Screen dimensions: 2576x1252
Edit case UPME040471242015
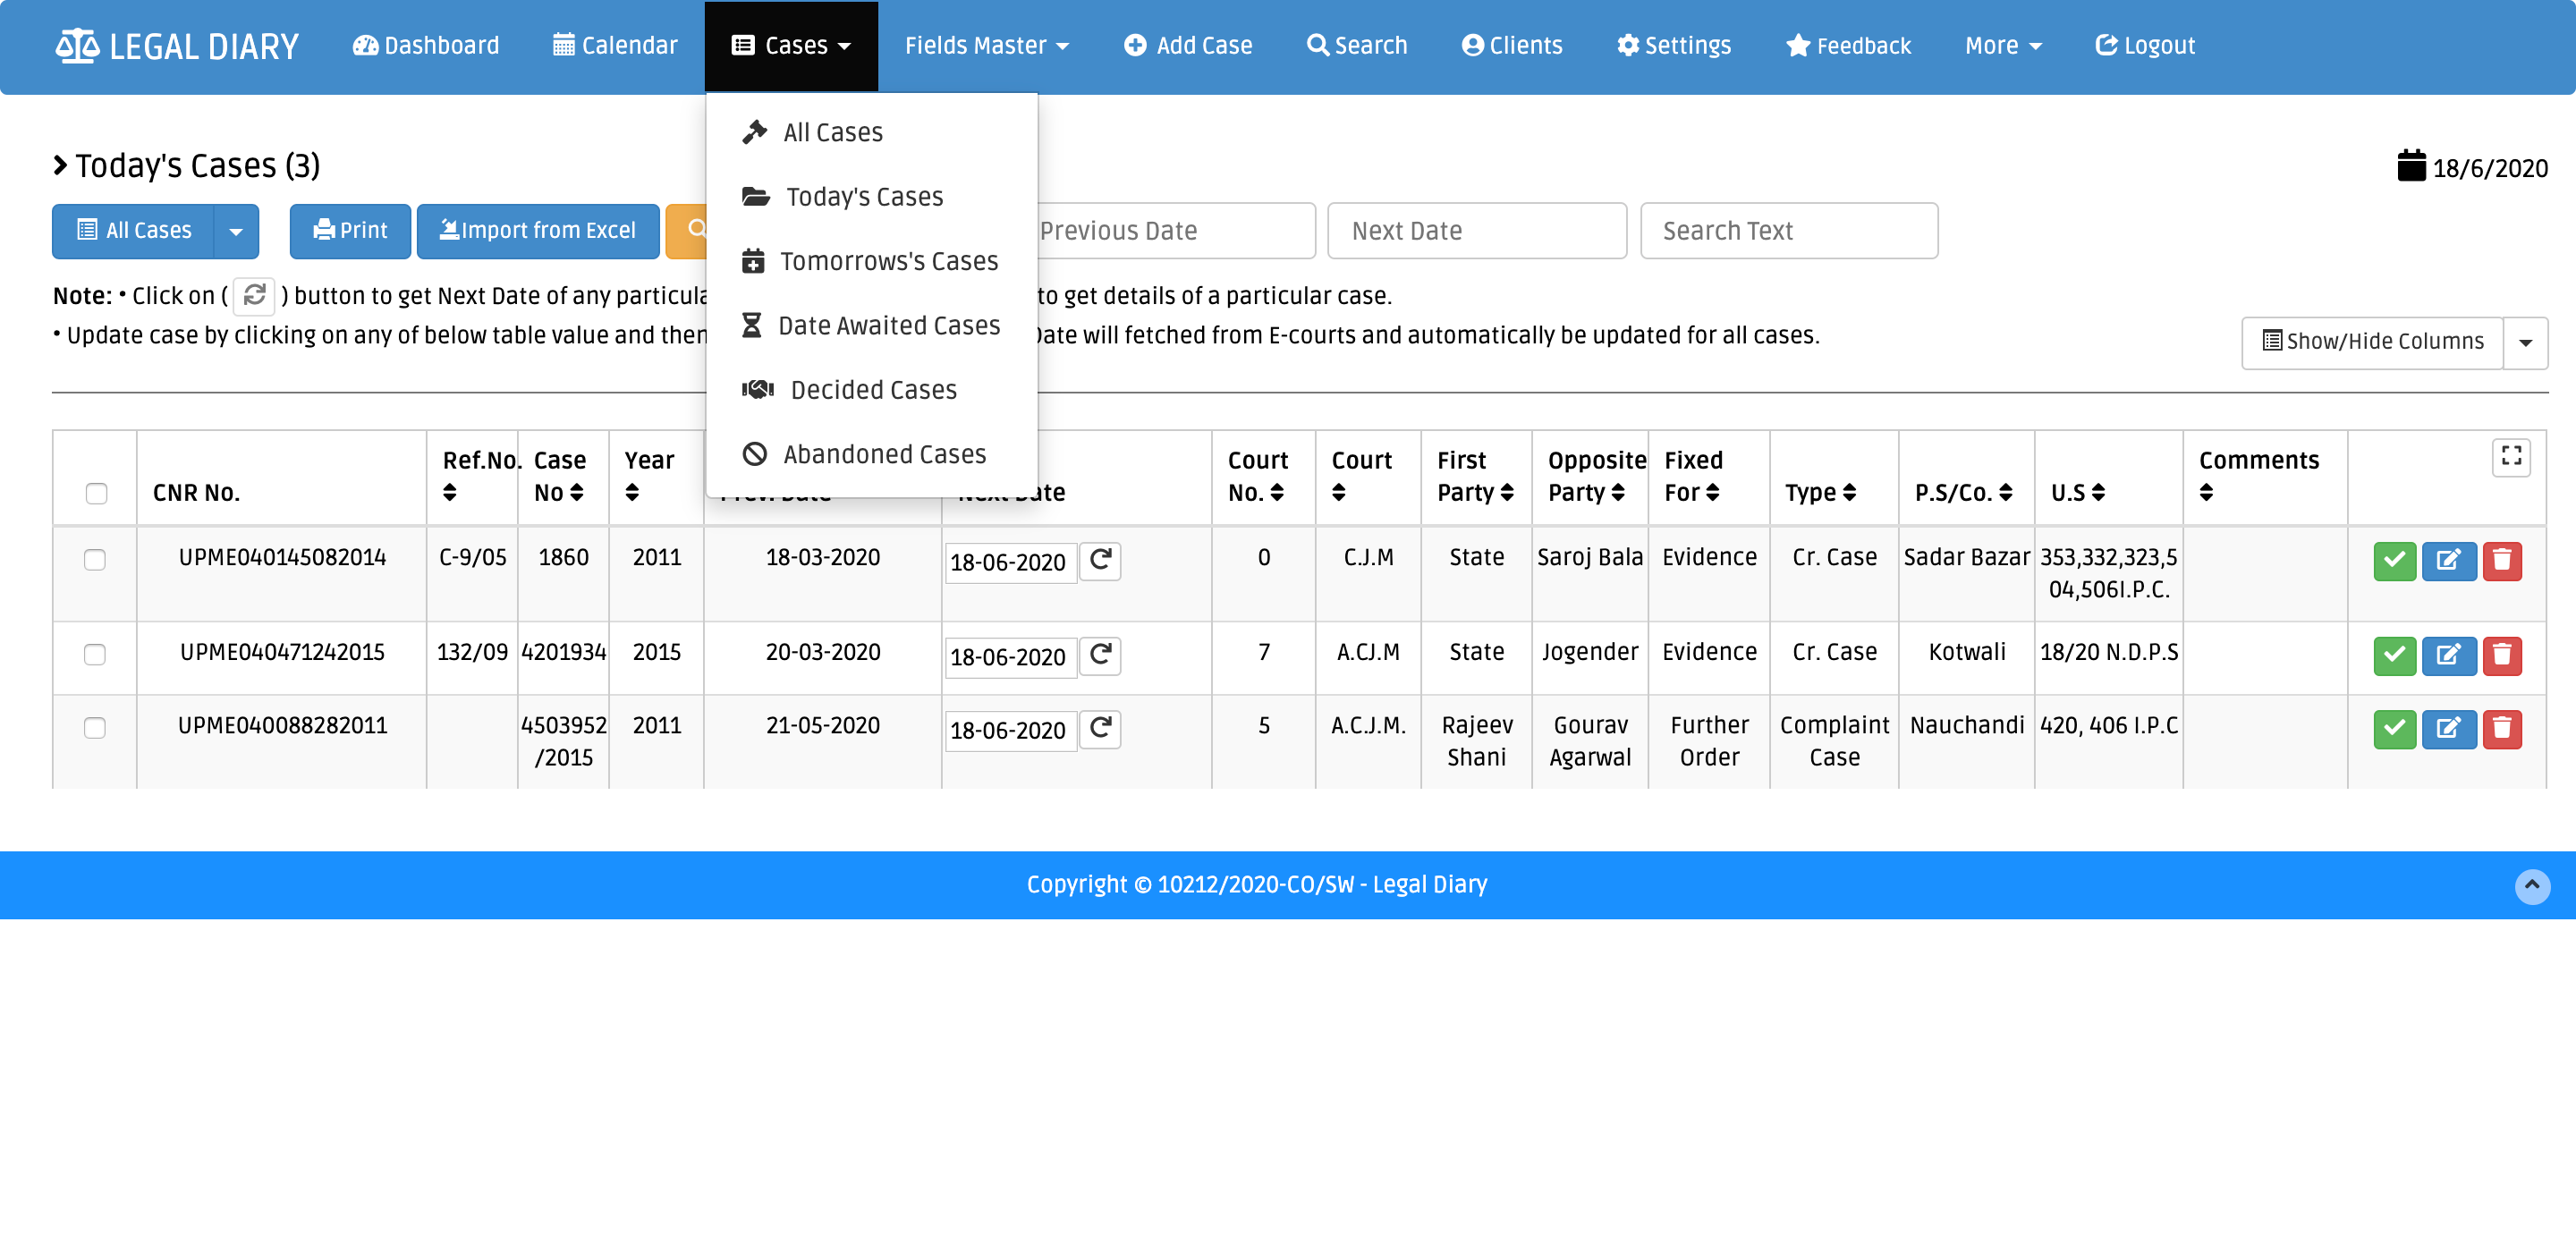point(2448,656)
